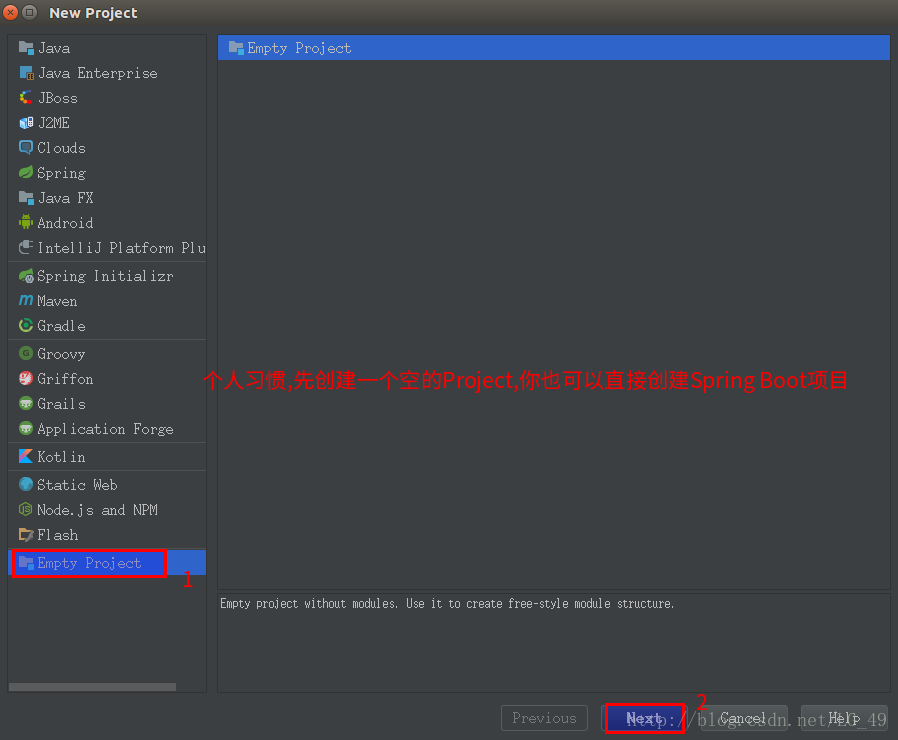The width and height of the screenshot is (898, 740).
Task: Click the Spring leaf icon
Action: (26, 172)
